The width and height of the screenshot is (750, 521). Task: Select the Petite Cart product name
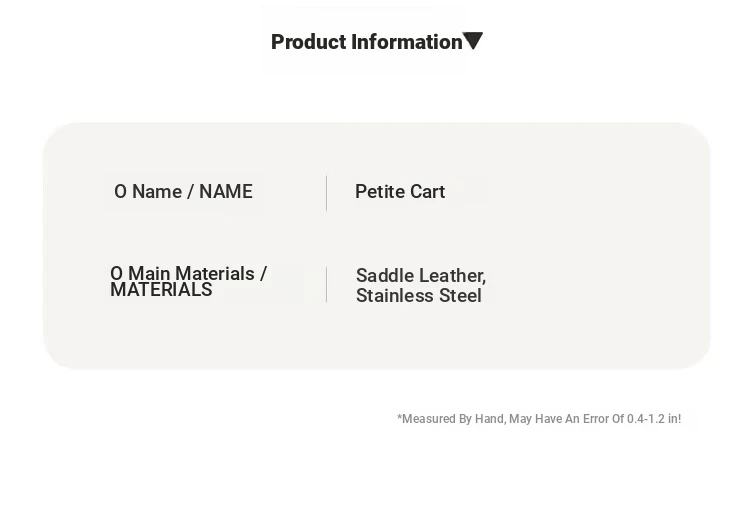[x=400, y=191]
